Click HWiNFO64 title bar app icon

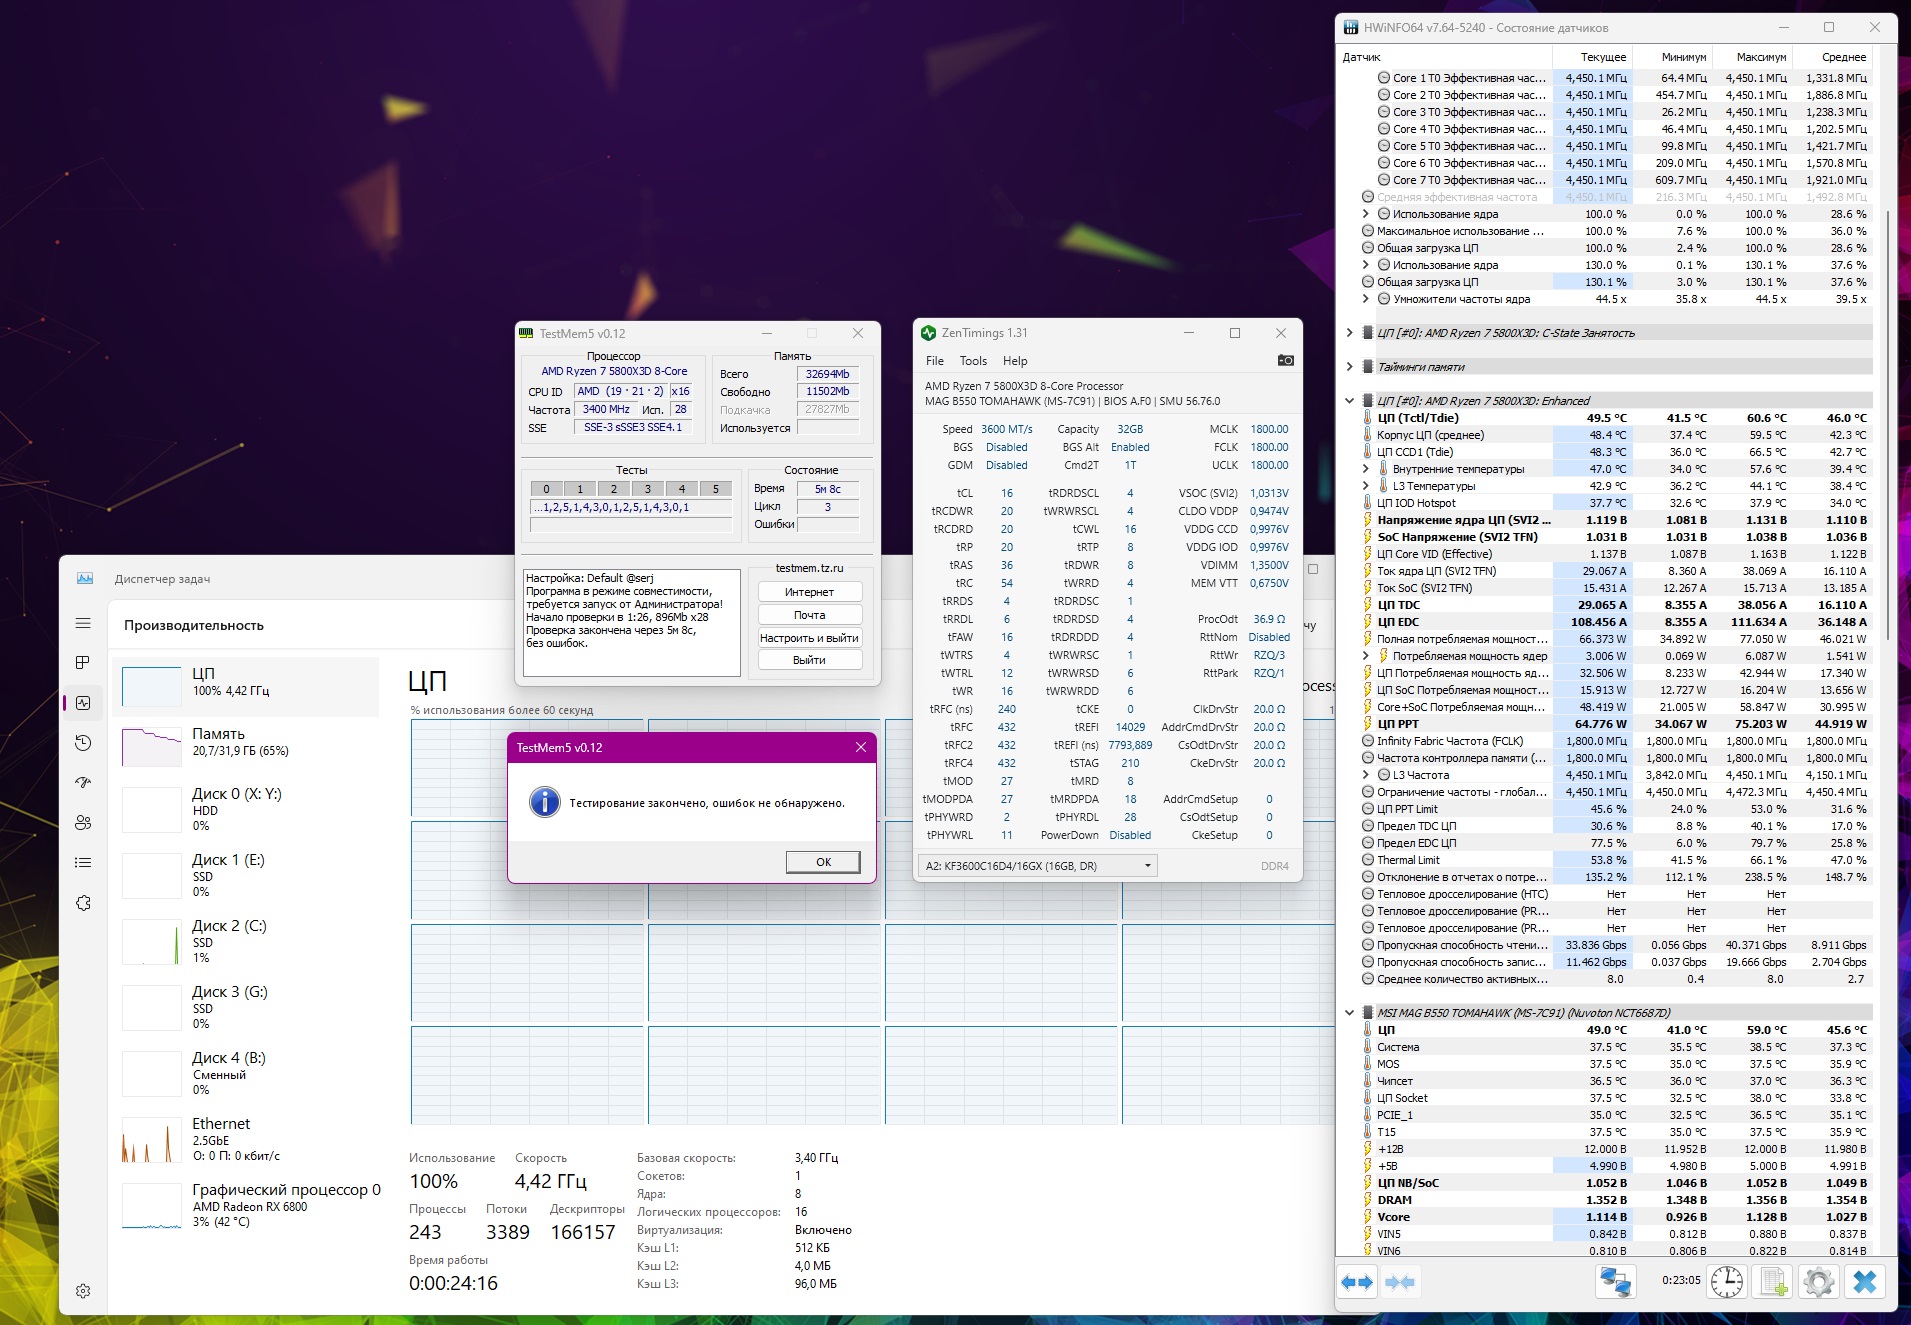1351,28
